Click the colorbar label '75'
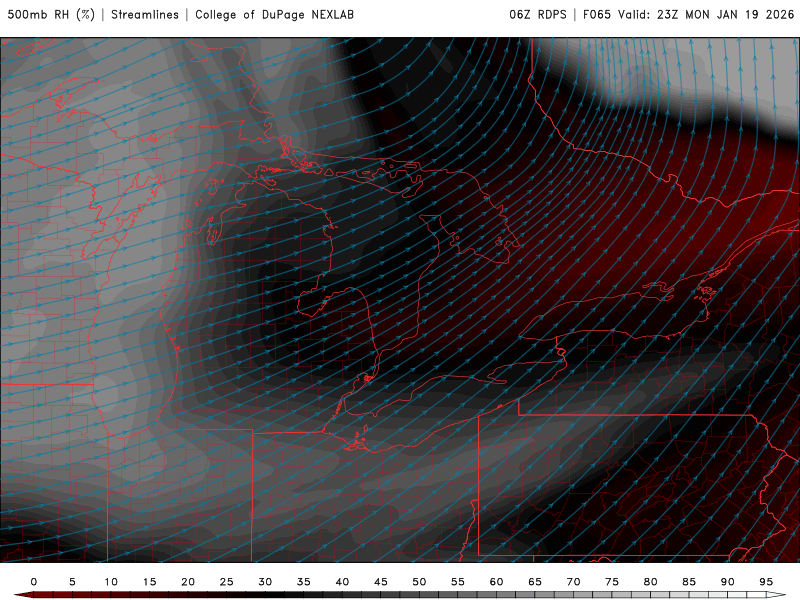800x600 pixels. coord(612,582)
